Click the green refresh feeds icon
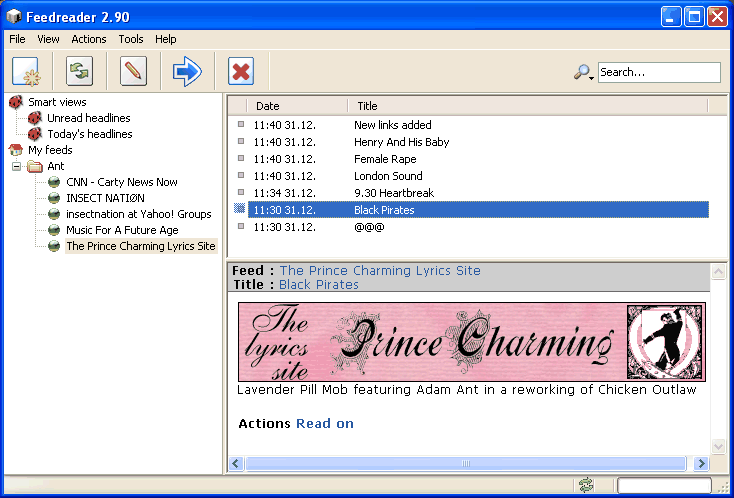This screenshot has width=734, height=498. [79, 72]
